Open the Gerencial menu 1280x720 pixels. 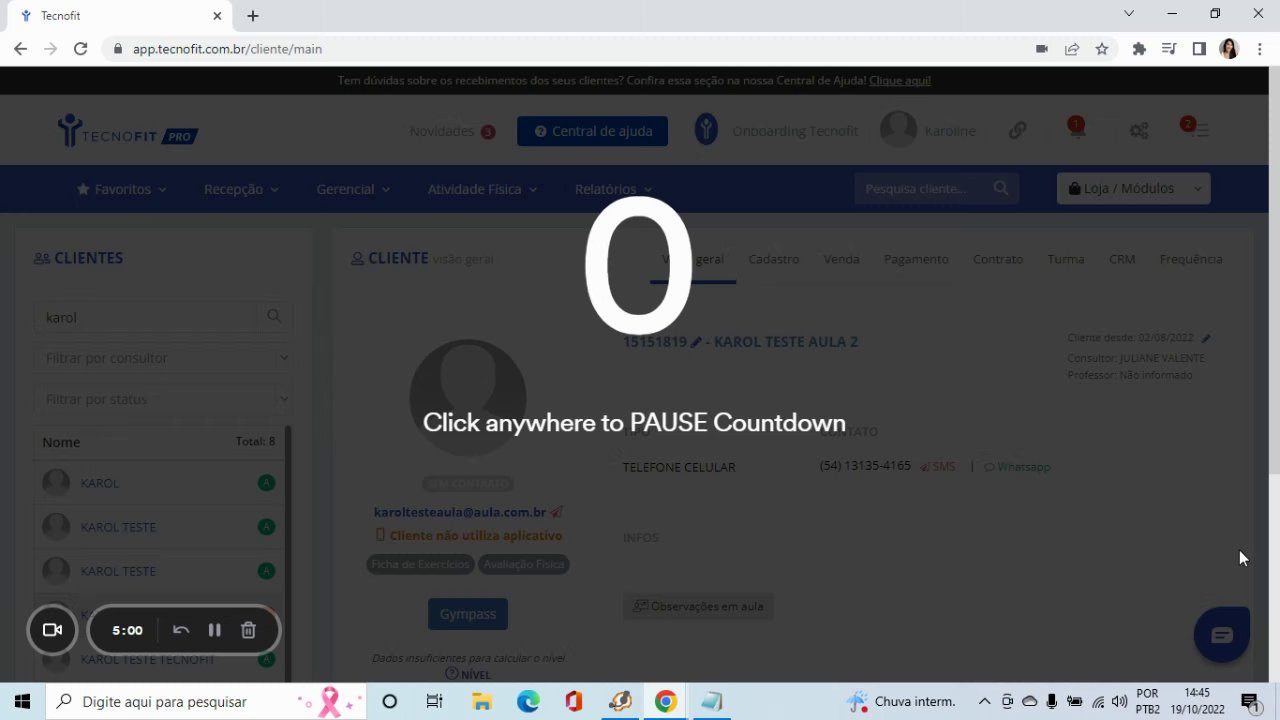353,189
